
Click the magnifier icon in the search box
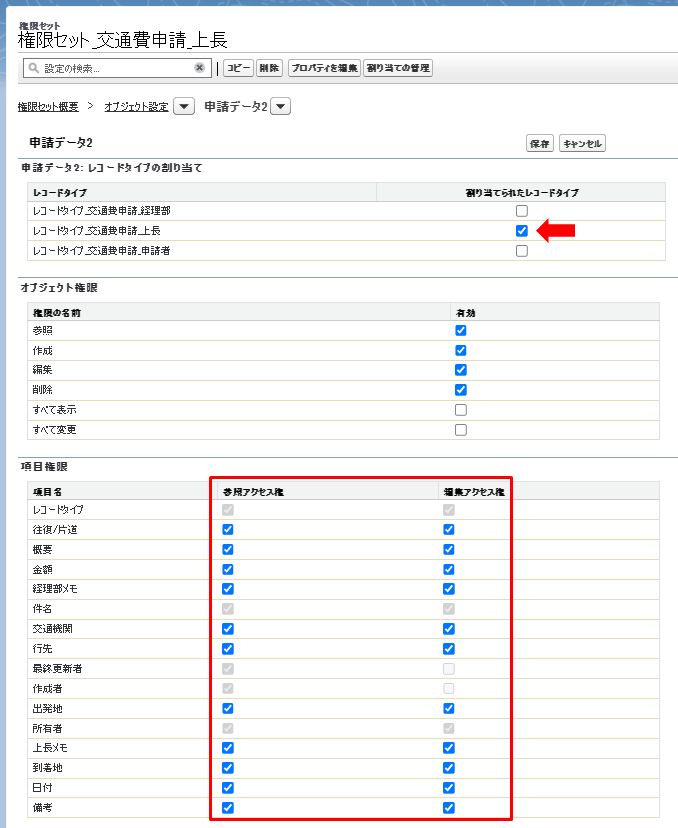(x=34, y=68)
